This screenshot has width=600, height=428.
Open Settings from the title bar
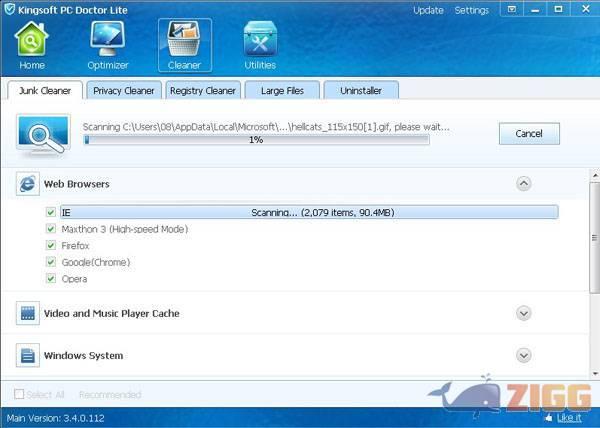[471, 10]
